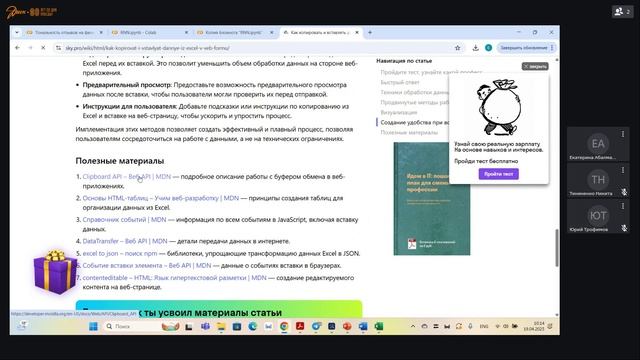Open Excel from the taskbar
This screenshot has height=360, width=640.
pyautogui.click(x=379, y=326)
